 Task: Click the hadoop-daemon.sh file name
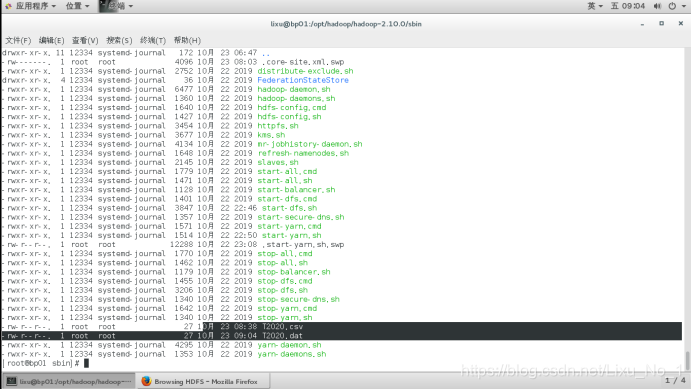point(294,89)
